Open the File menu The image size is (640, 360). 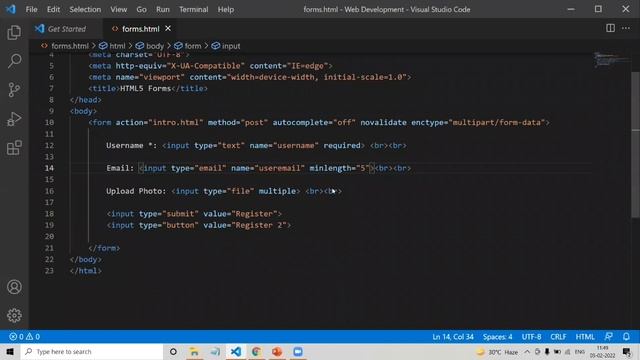(x=31, y=9)
